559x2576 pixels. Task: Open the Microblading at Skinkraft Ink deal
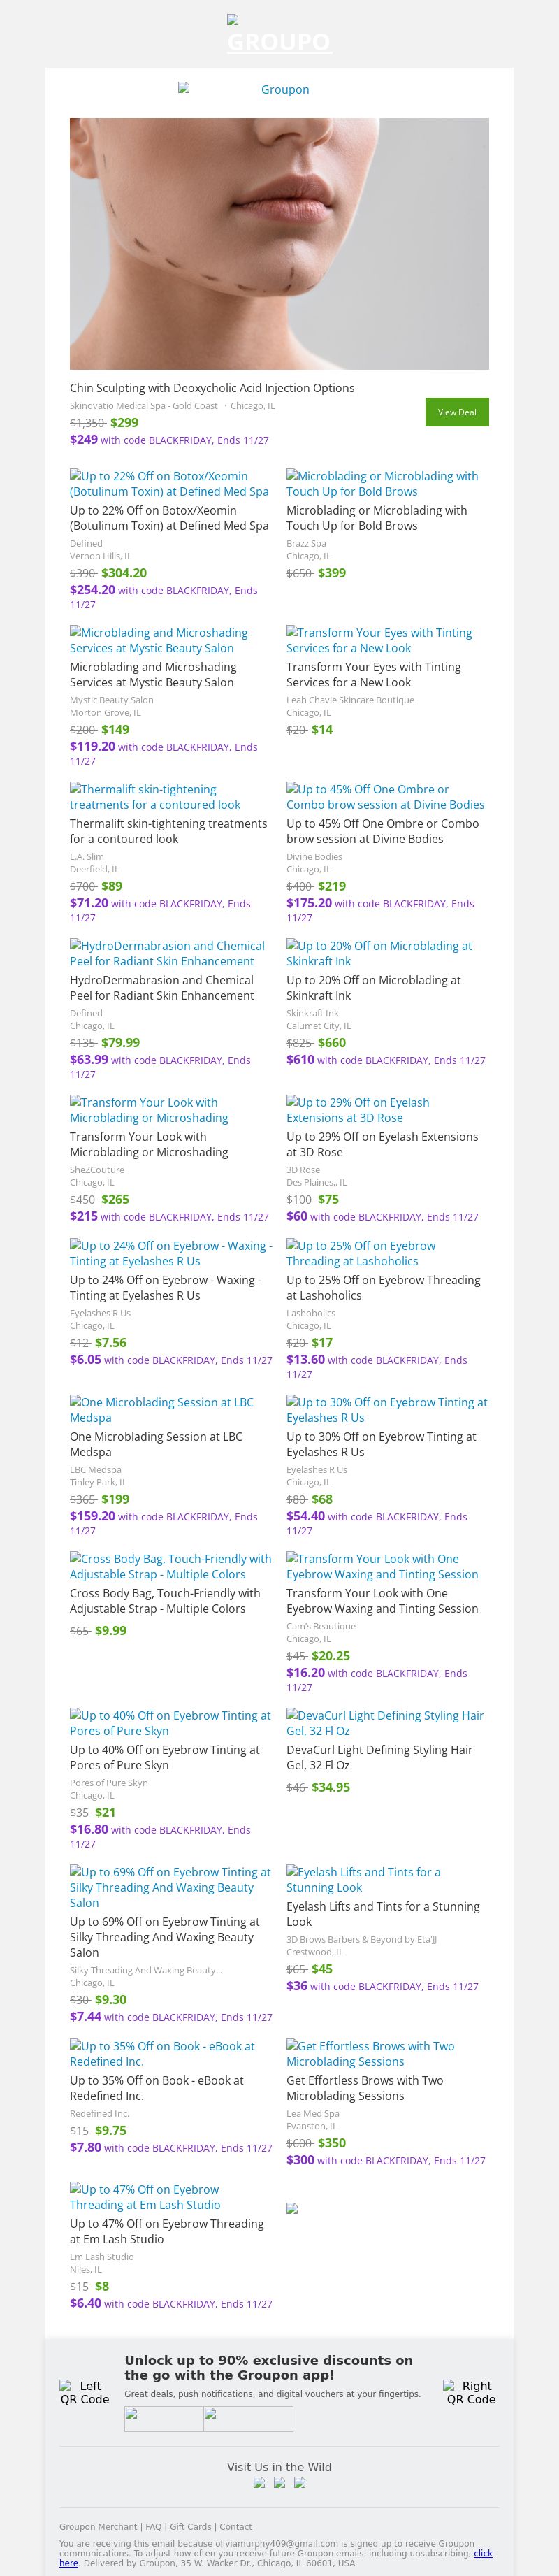379,953
